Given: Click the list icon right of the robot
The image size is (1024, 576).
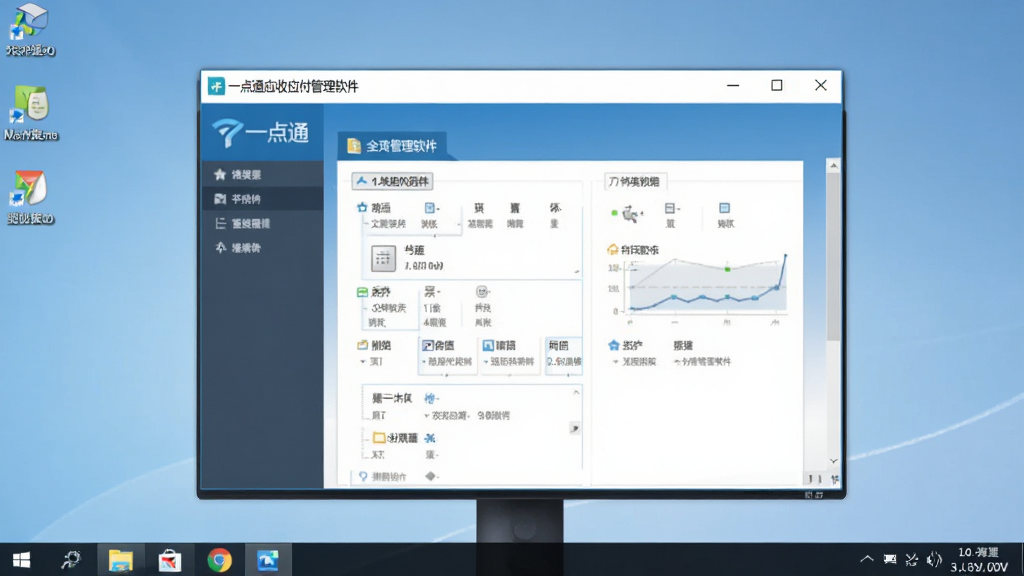Looking at the screenshot, I should pos(670,208).
